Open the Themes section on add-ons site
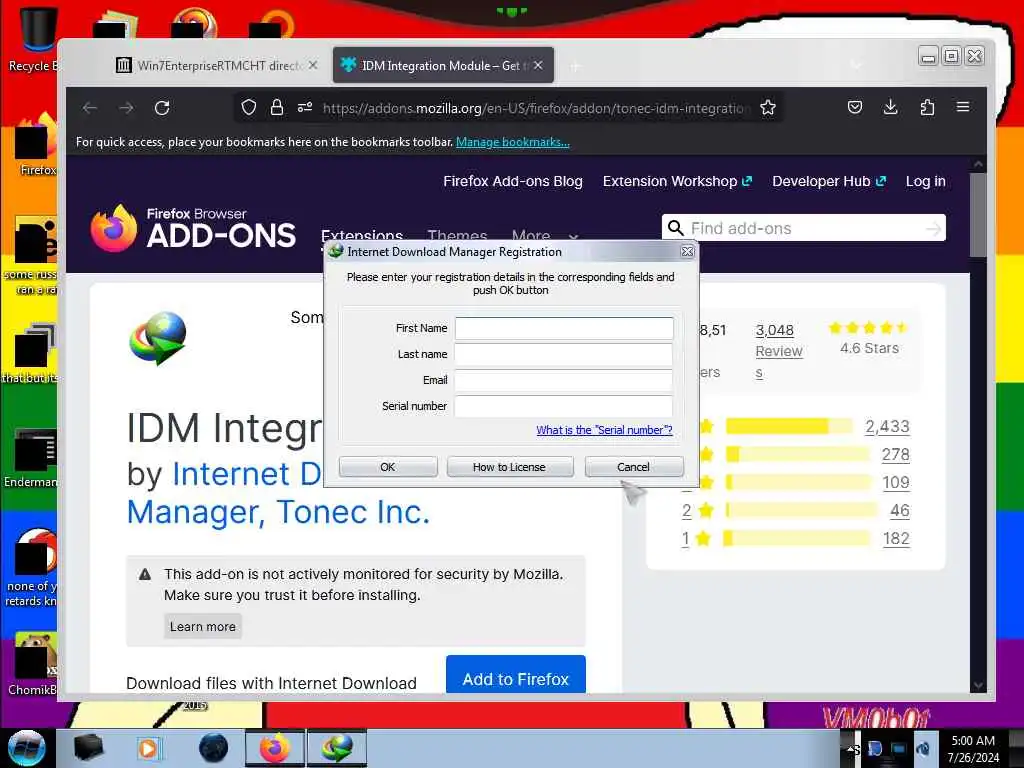 coord(457,235)
